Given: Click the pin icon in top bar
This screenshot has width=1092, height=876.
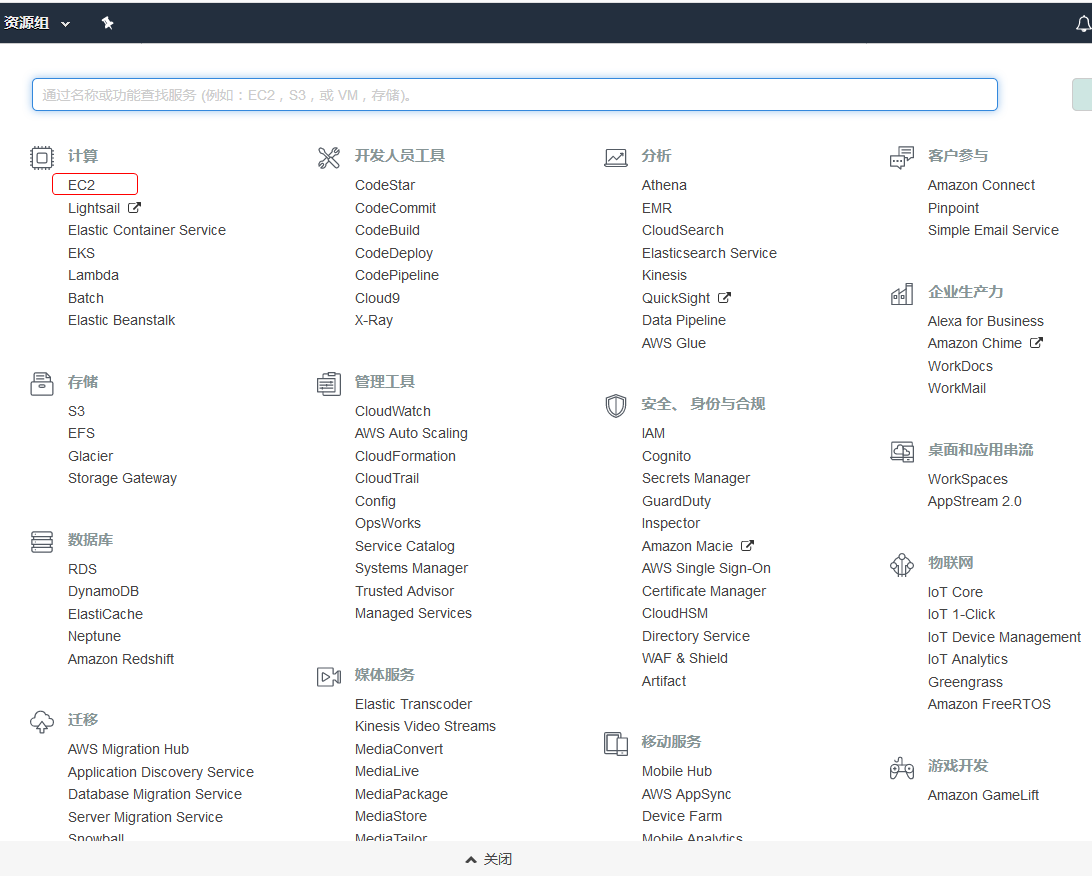Looking at the screenshot, I should point(107,23).
